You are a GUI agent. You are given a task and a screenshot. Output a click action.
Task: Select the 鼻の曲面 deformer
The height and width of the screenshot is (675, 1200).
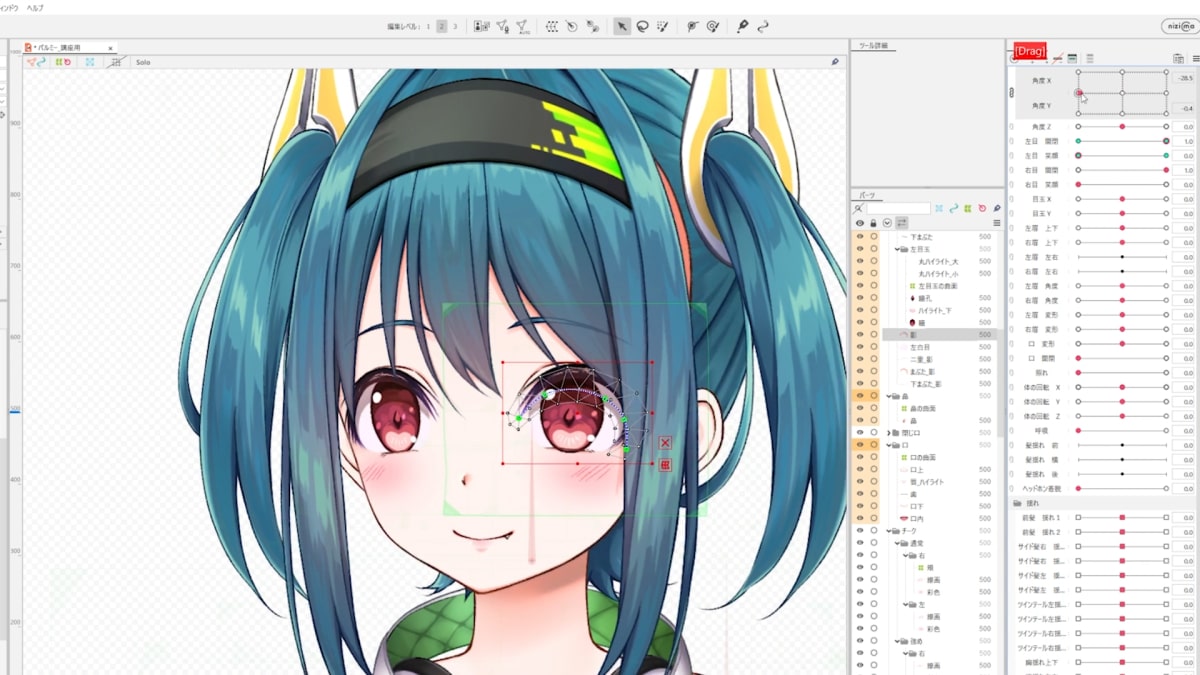(x=924, y=408)
